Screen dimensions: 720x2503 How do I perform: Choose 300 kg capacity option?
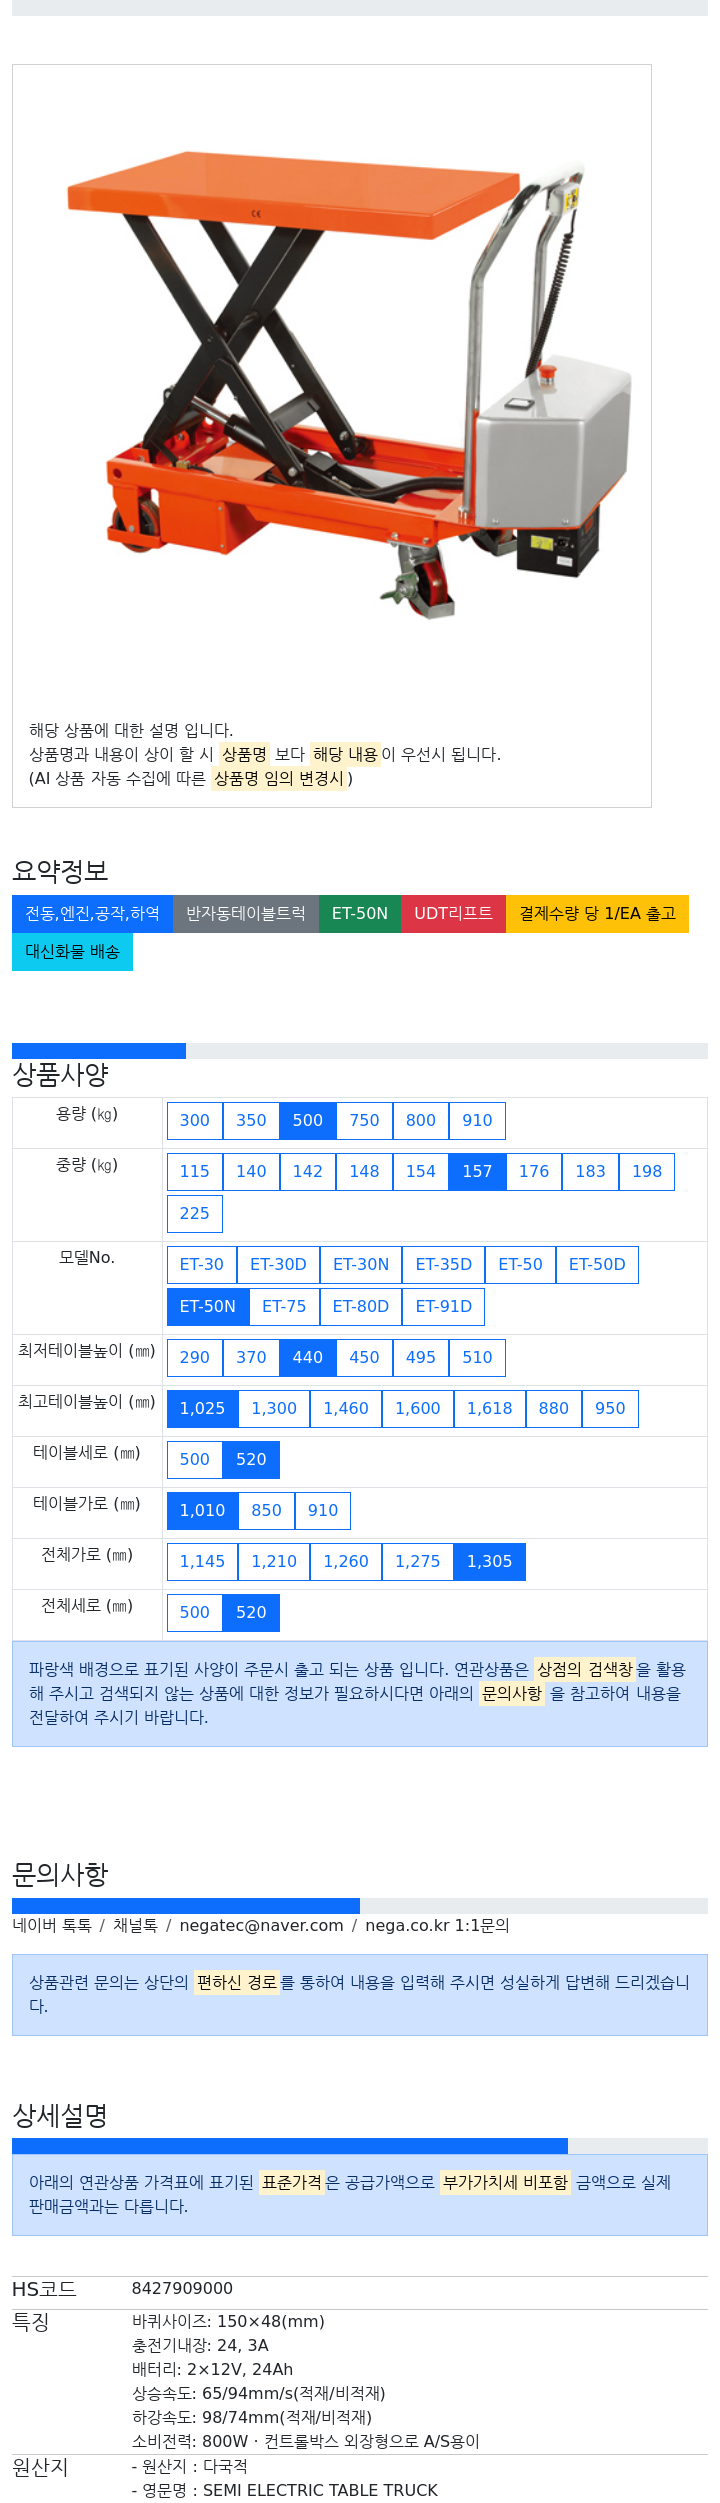[195, 1121]
